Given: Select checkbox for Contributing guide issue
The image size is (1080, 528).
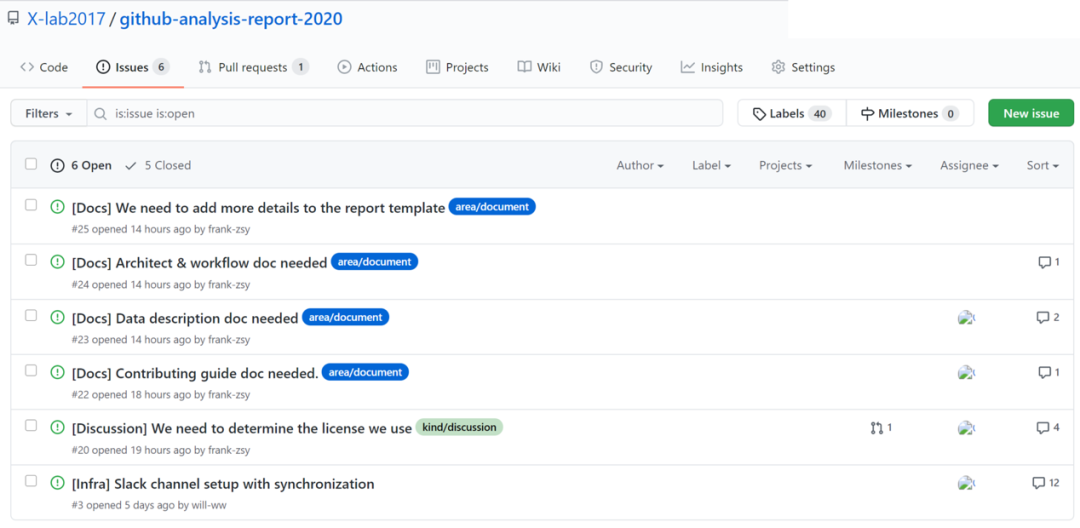Looking at the screenshot, I should pos(31,370).
